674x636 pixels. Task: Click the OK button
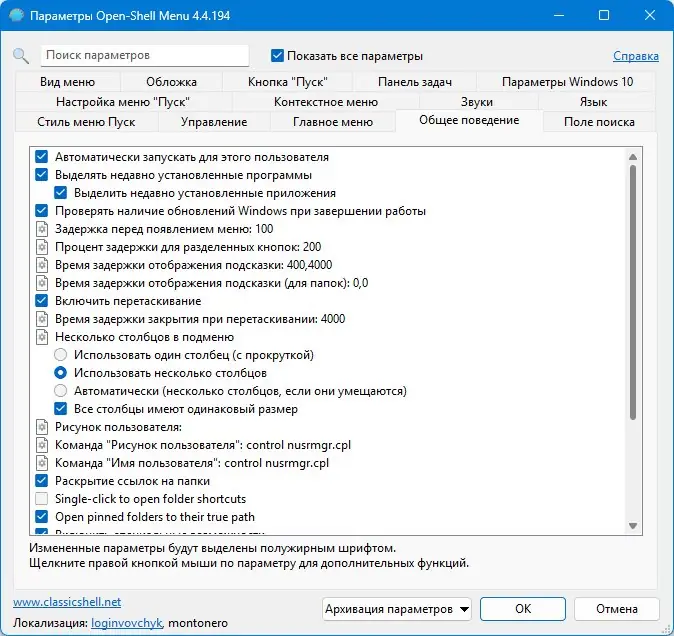pos(523,609)
